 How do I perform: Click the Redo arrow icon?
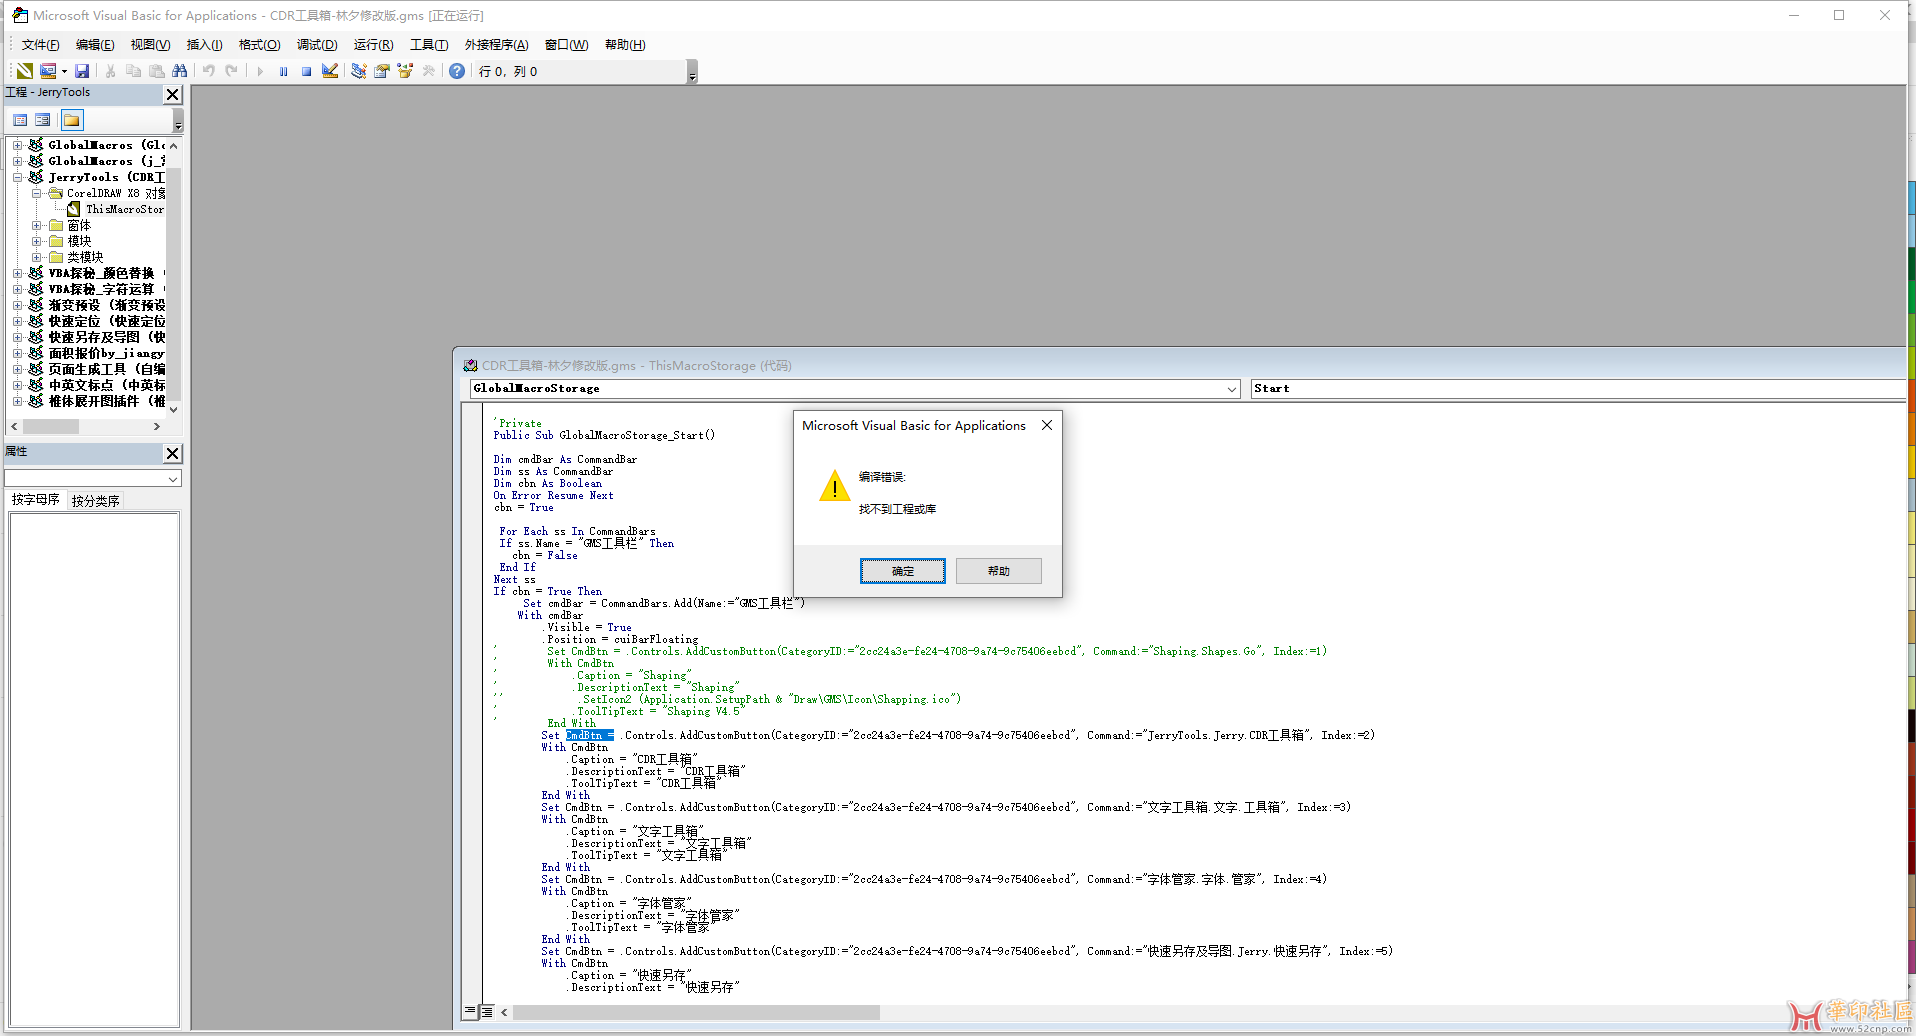pyautogui.click(x=232, y=71)
